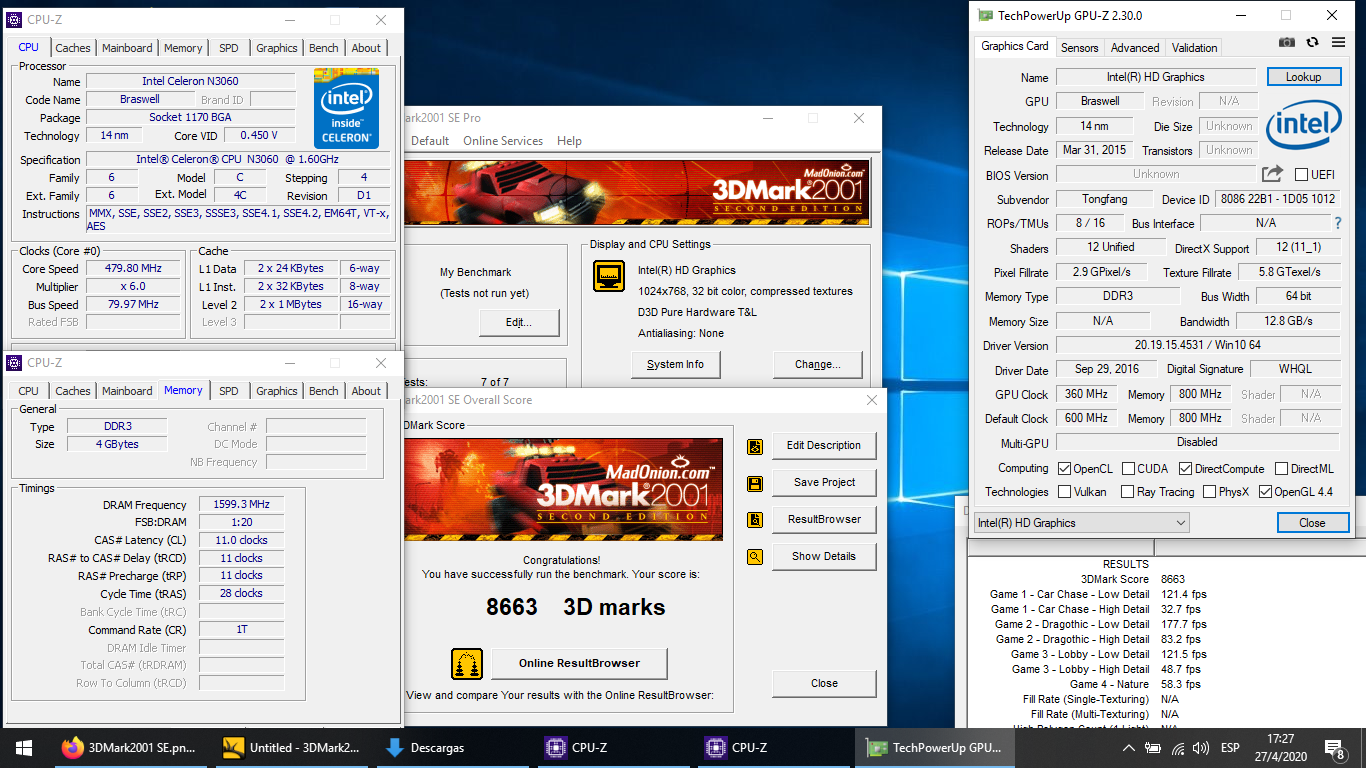Switch to Untitled - 3DMark2001 taskbar item

[290, 747]
